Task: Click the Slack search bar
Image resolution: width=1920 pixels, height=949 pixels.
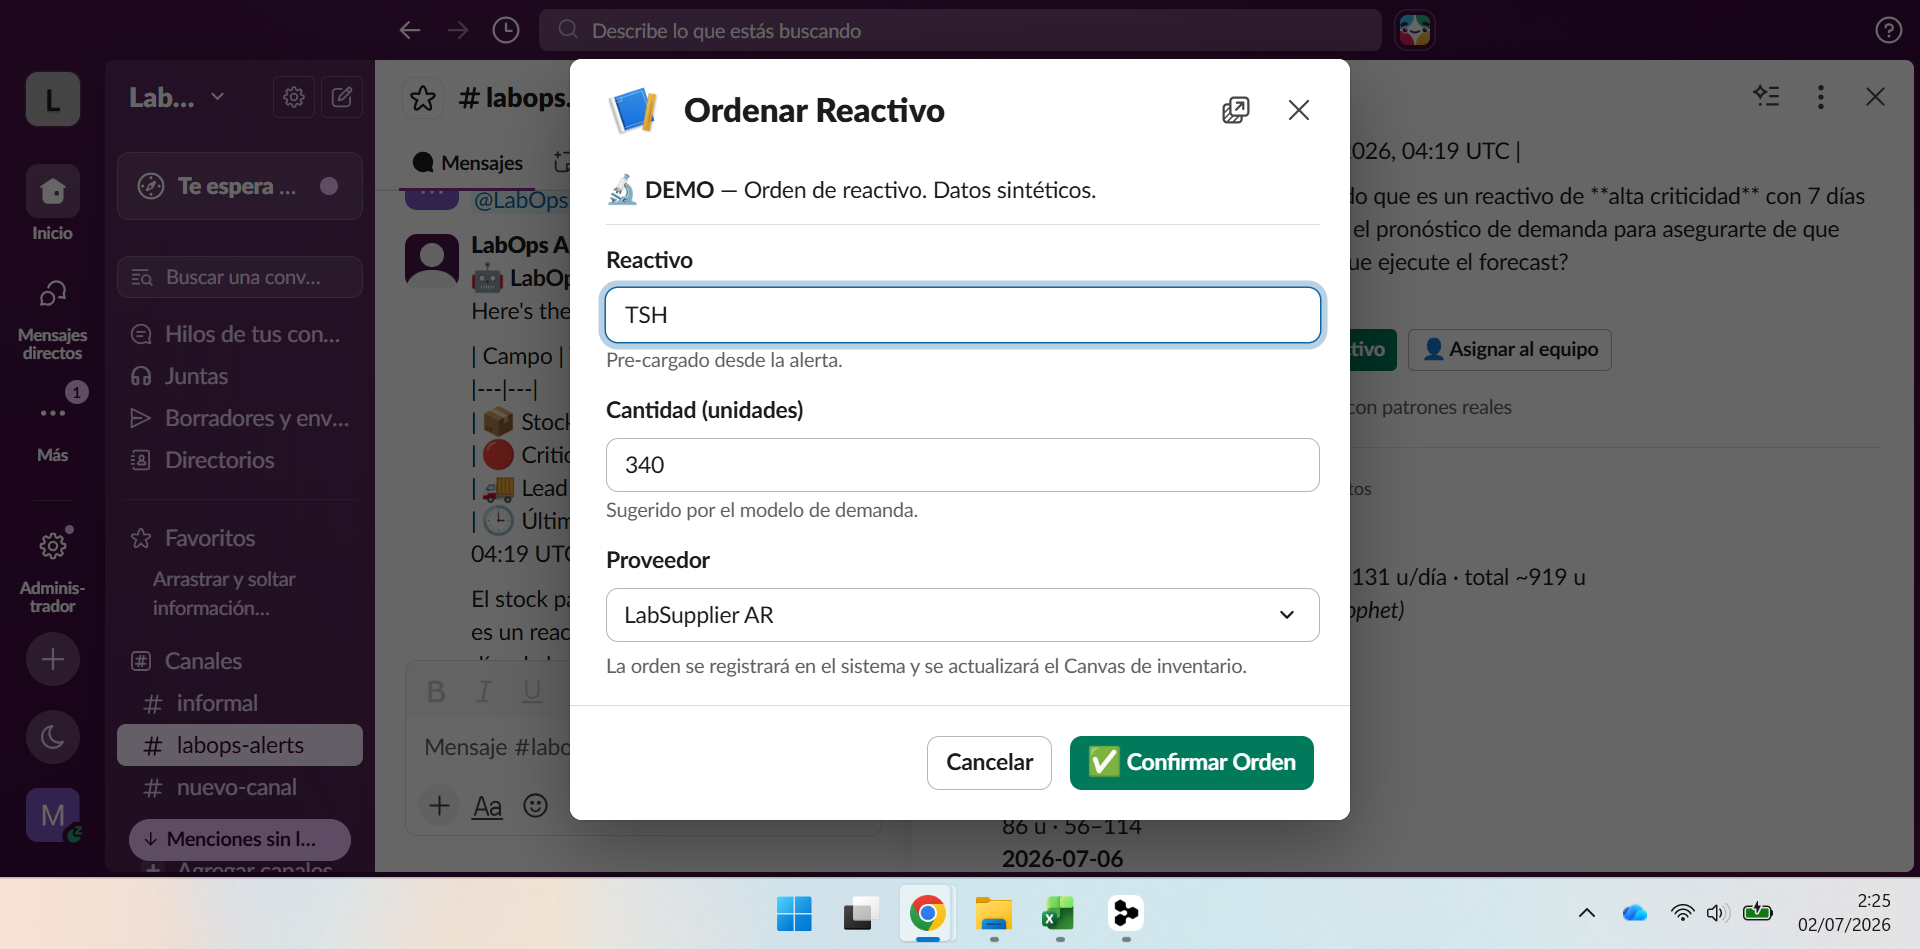Action: (960, 30)
